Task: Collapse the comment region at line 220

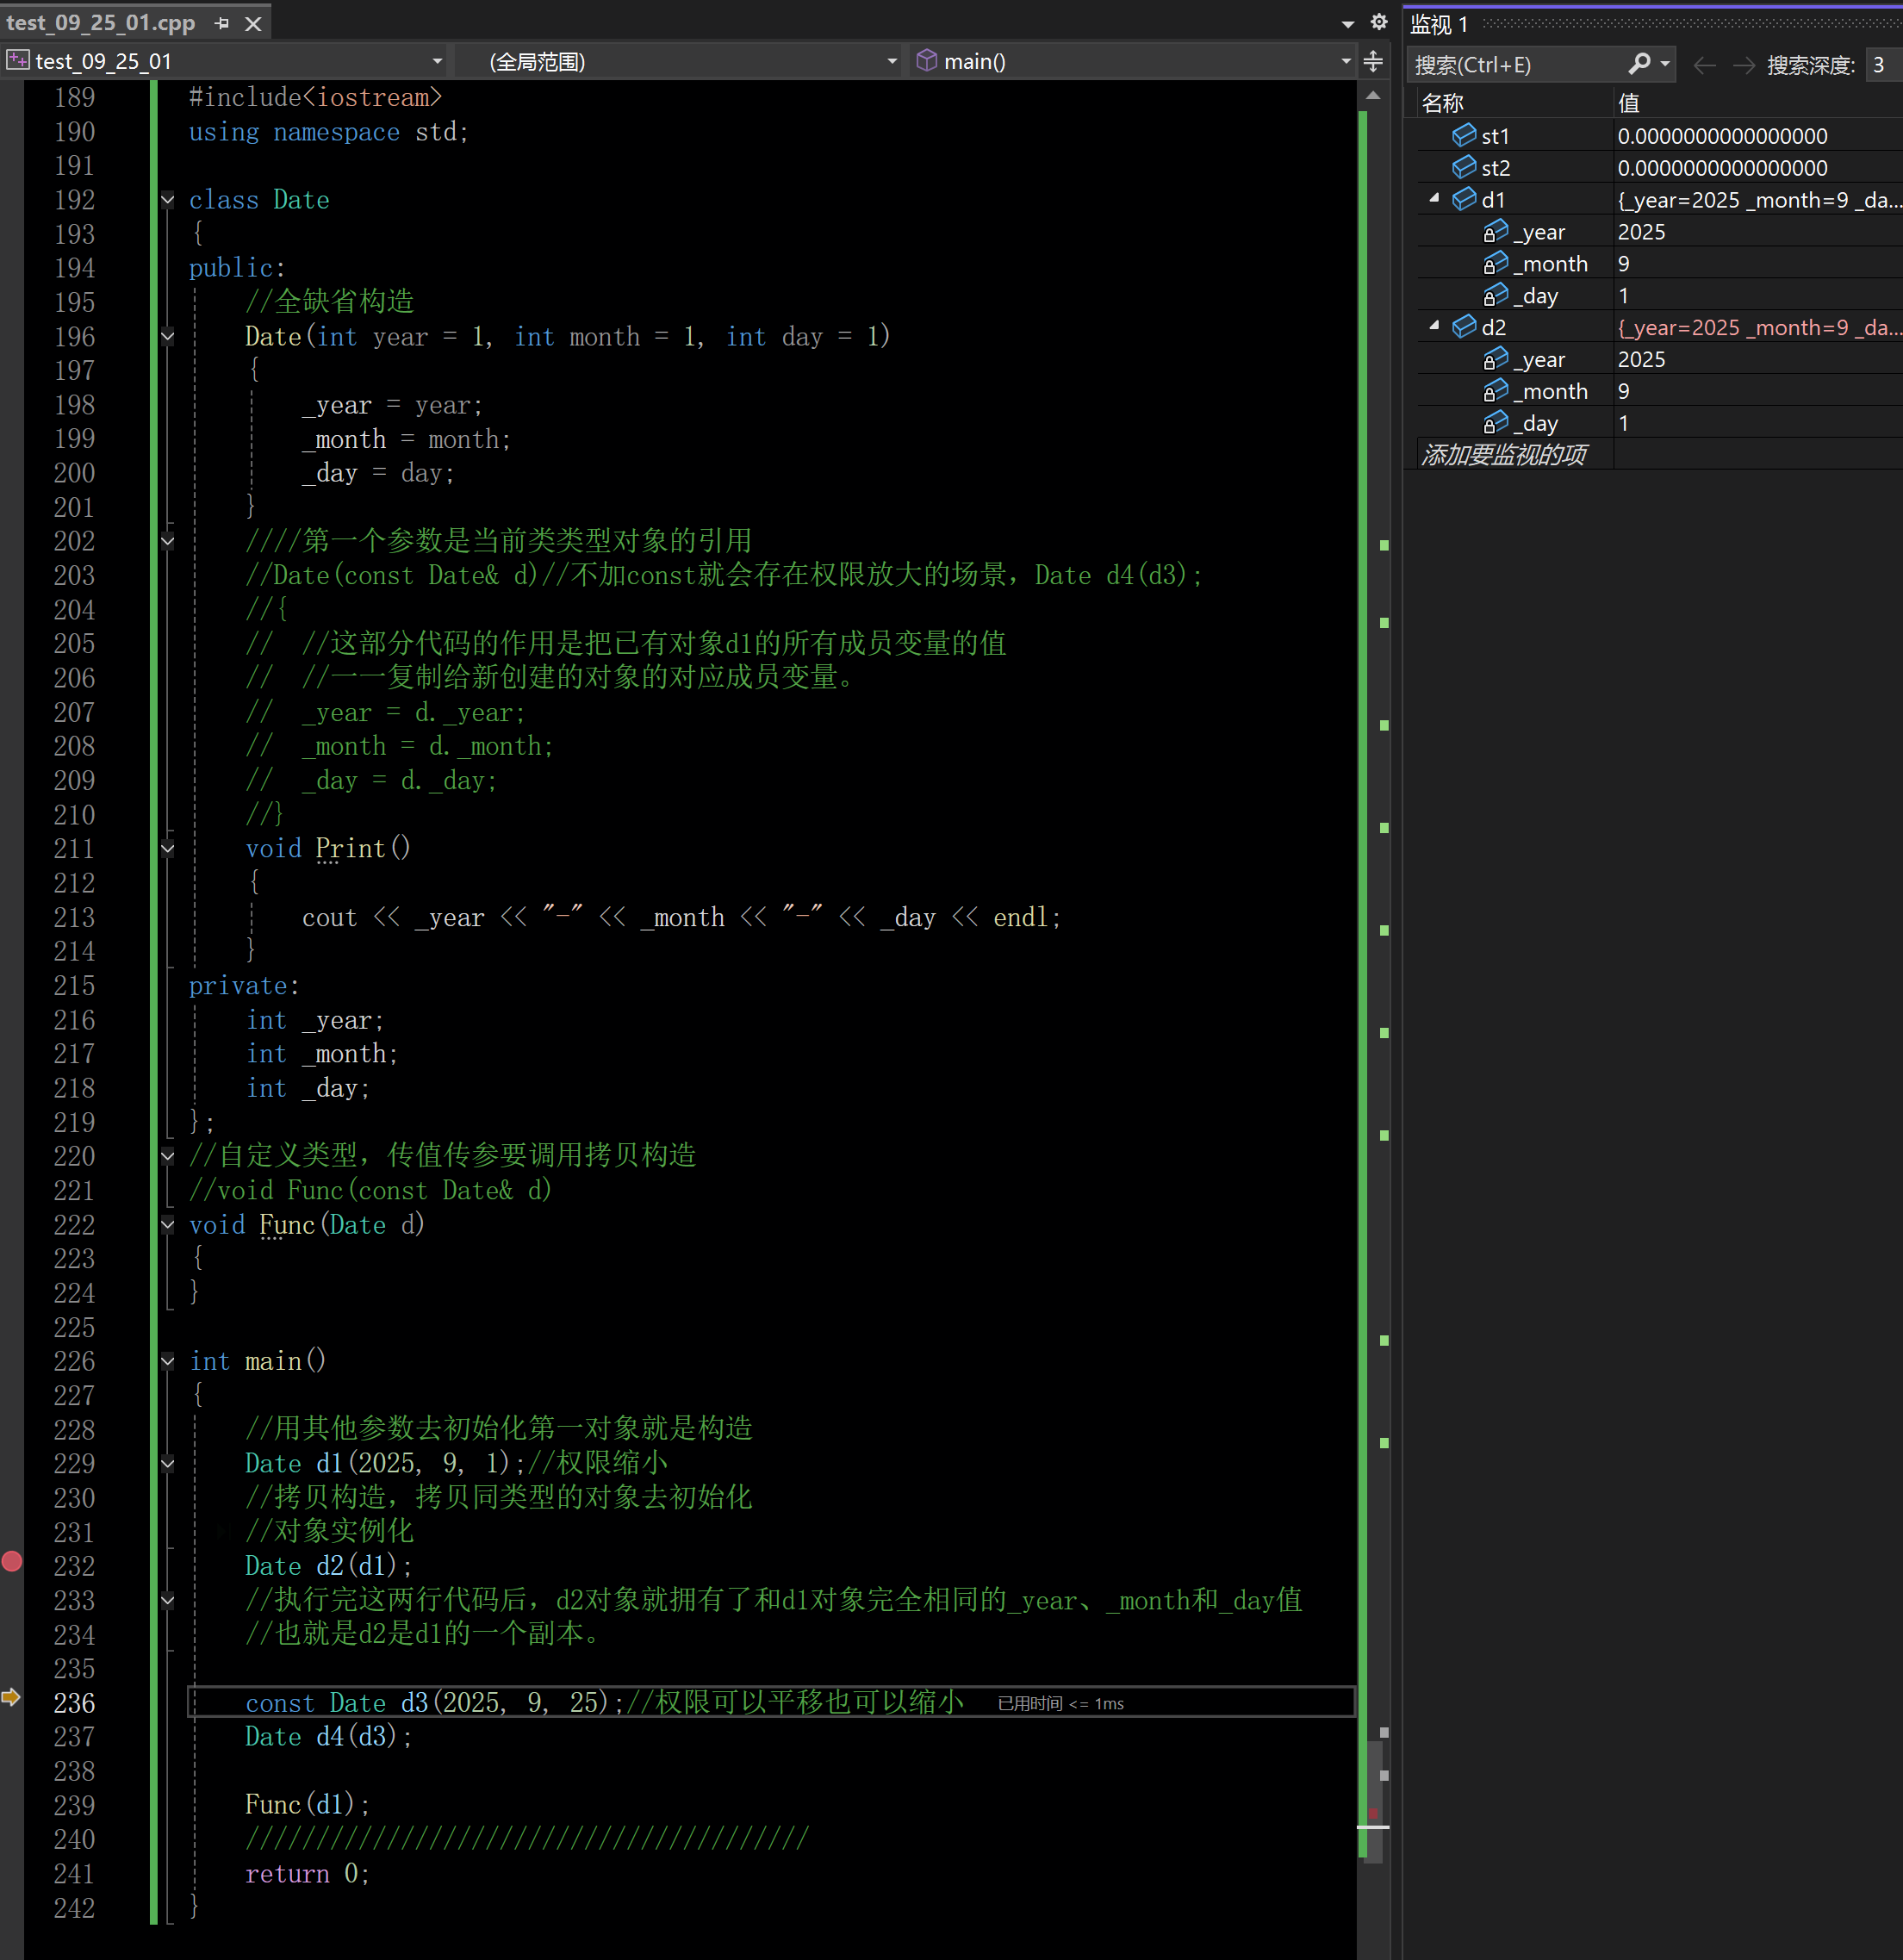Action: coord(168,1157)
